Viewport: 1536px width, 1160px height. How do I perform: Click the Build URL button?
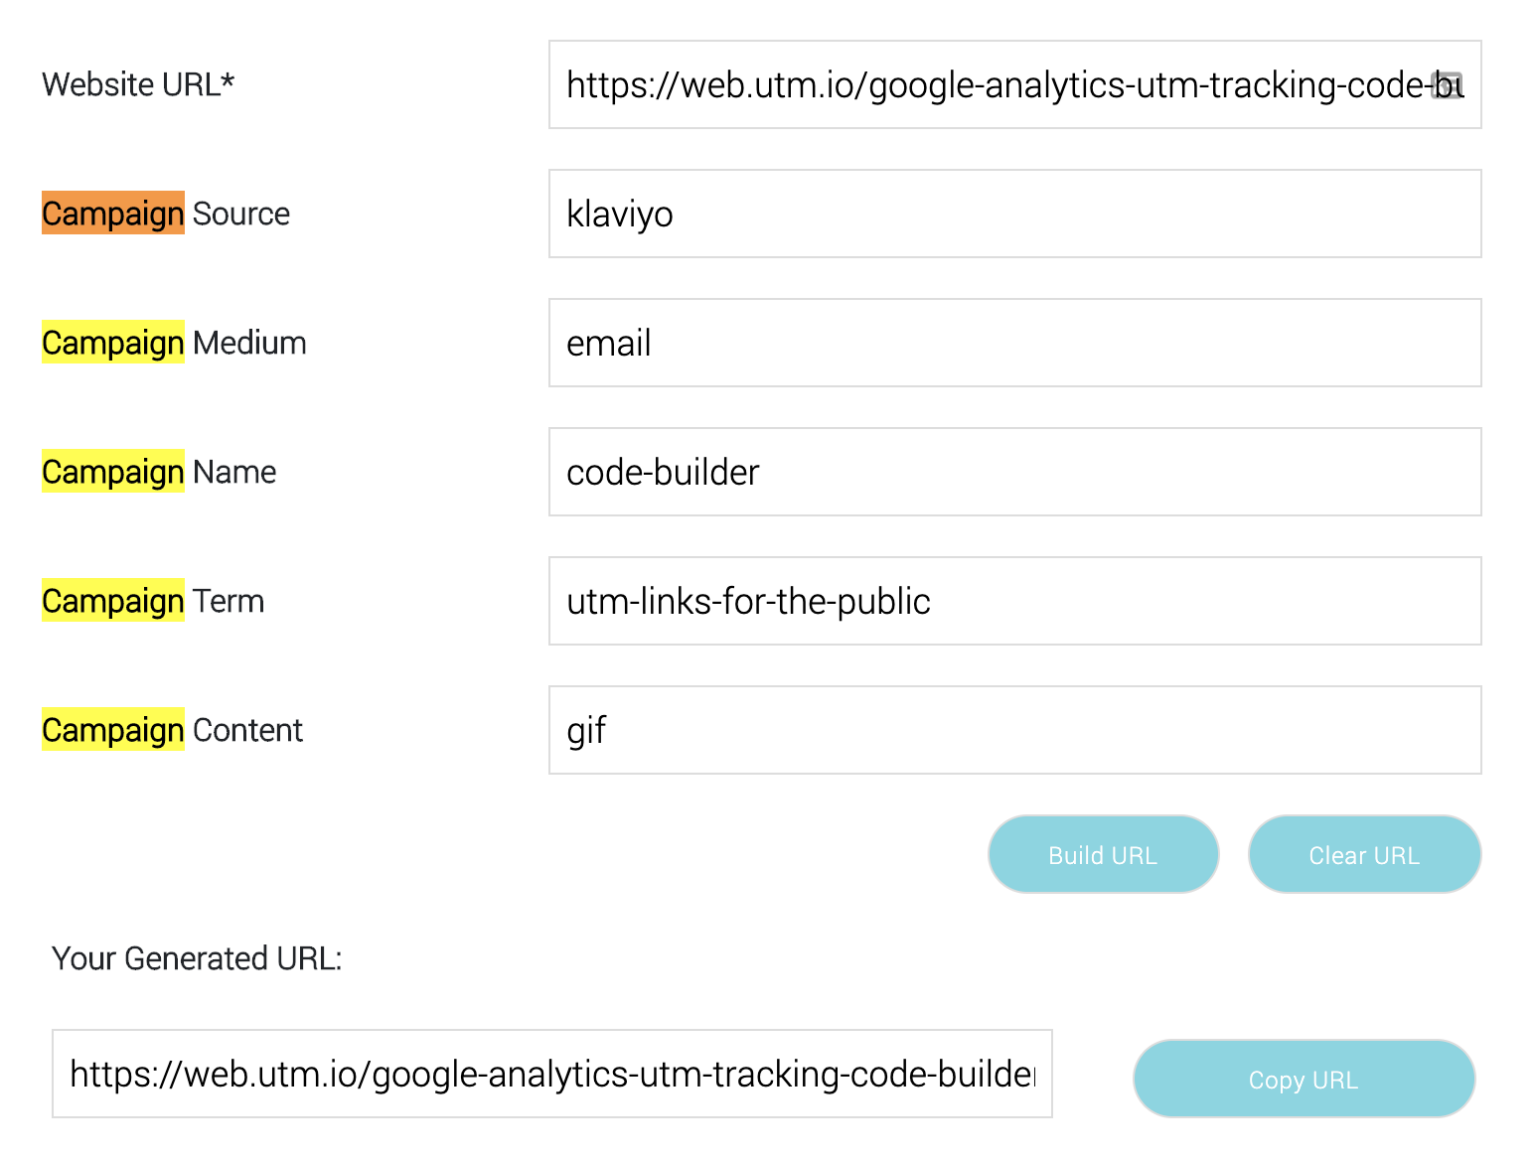(1102, 854)
